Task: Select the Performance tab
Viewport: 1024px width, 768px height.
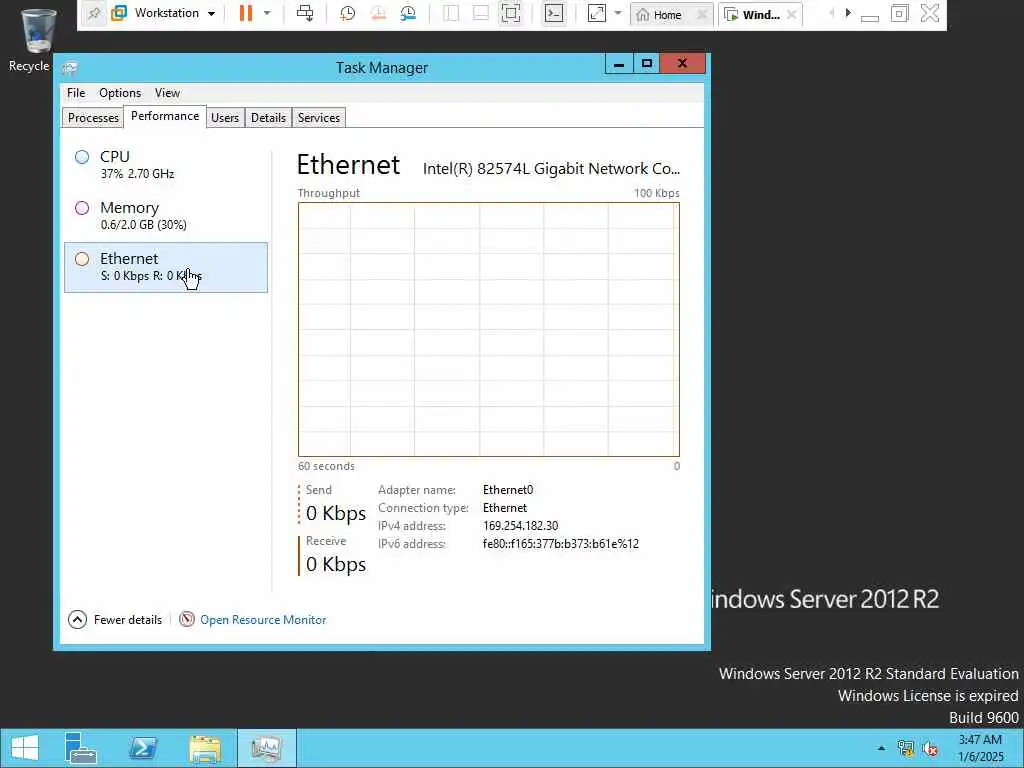Action: (x=165, y=116)
